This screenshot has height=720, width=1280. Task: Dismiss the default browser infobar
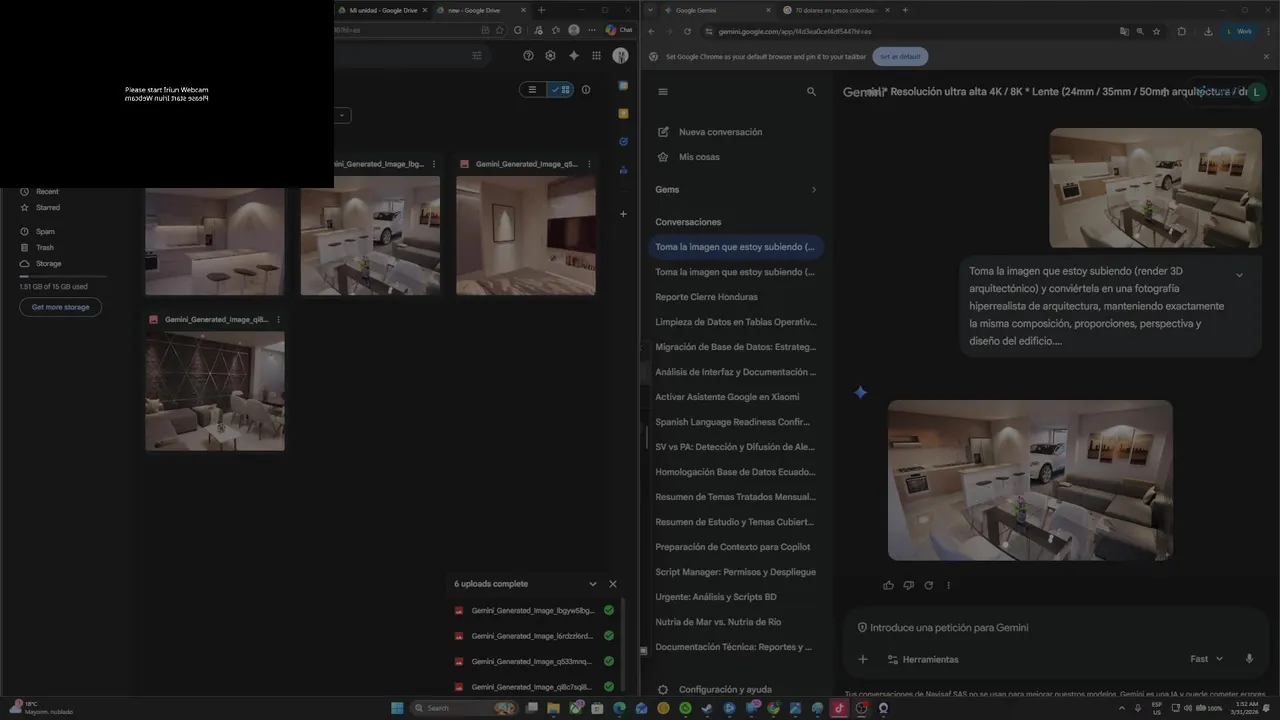[1265, 56]
